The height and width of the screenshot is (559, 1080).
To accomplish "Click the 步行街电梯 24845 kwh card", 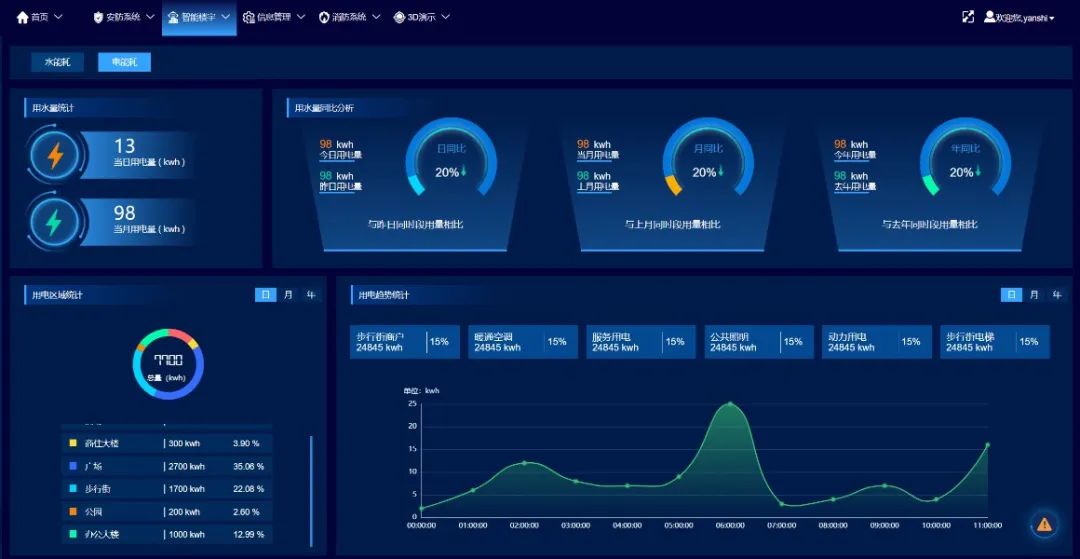I will (x=995, y=341).
